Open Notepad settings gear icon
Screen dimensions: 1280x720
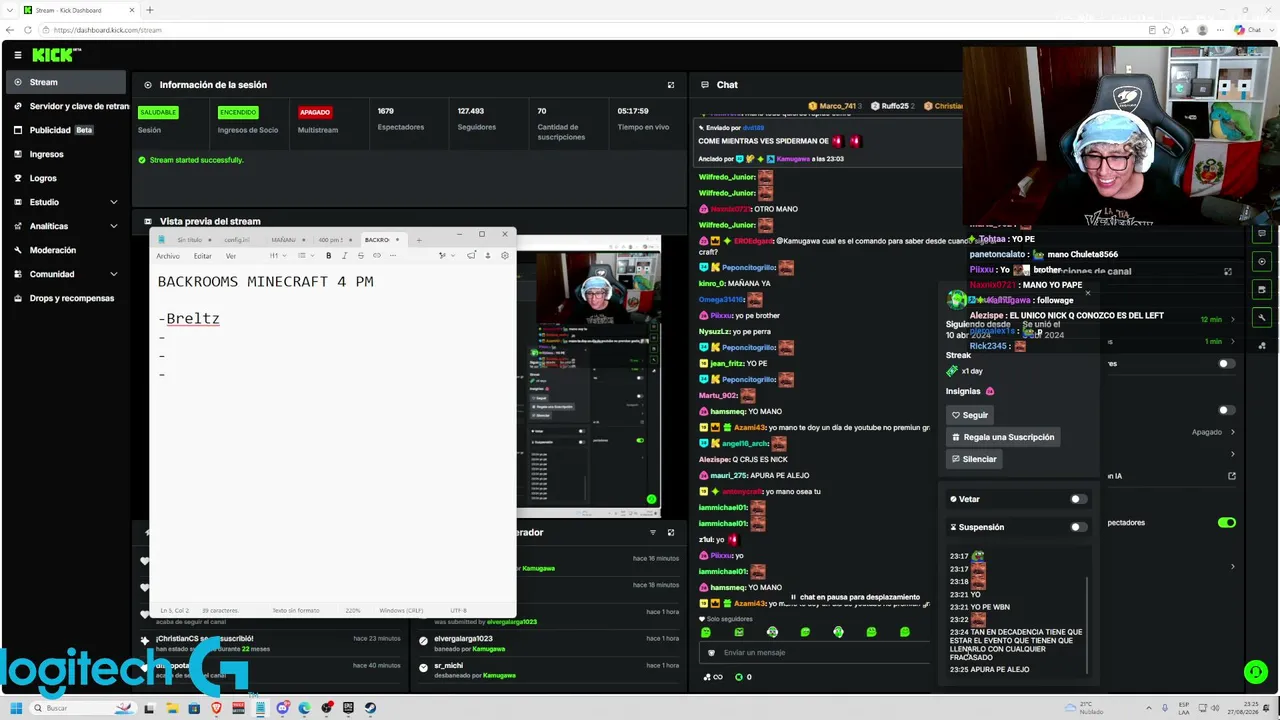pos(505,256)
